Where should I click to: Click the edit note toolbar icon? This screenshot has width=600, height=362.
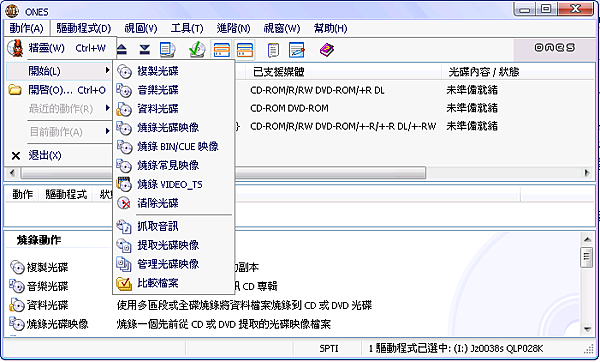(297, 50)
